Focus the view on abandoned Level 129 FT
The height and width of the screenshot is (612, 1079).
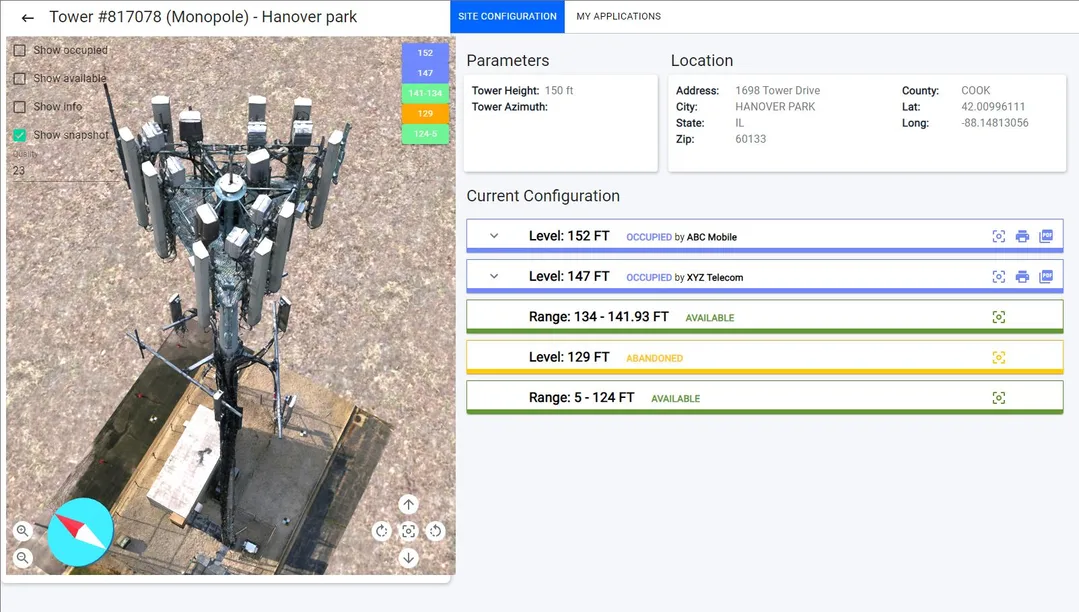tap(998, 357)
